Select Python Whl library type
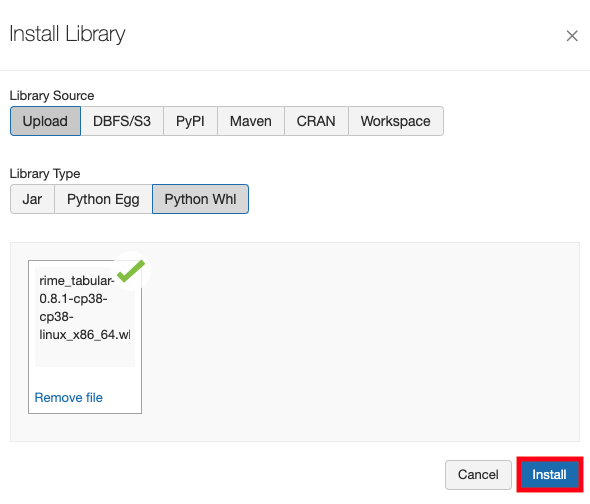Image resolution: width=590 pixels, height=504 pixels. (200, 199)
